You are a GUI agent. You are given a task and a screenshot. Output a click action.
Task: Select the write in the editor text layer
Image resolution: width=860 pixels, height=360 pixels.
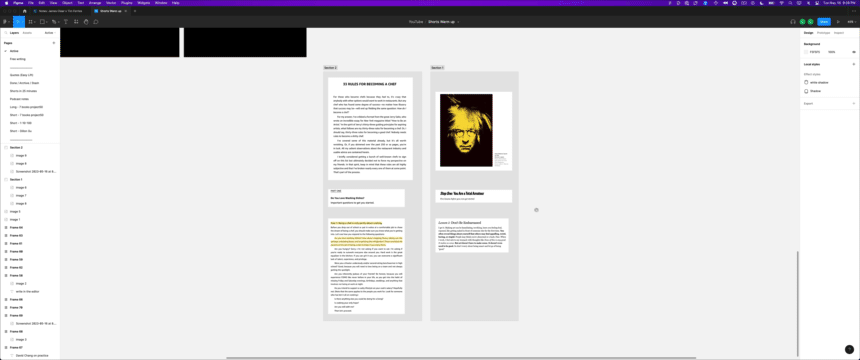[x=27, y=291]
